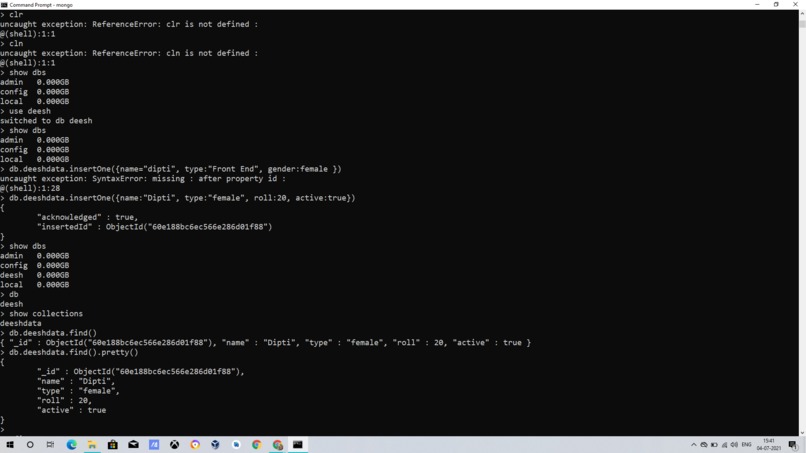Screen dimensions: 806x453
Task: Click 'deesh 0.000GB' database row
Action: (x=34, y=275)
